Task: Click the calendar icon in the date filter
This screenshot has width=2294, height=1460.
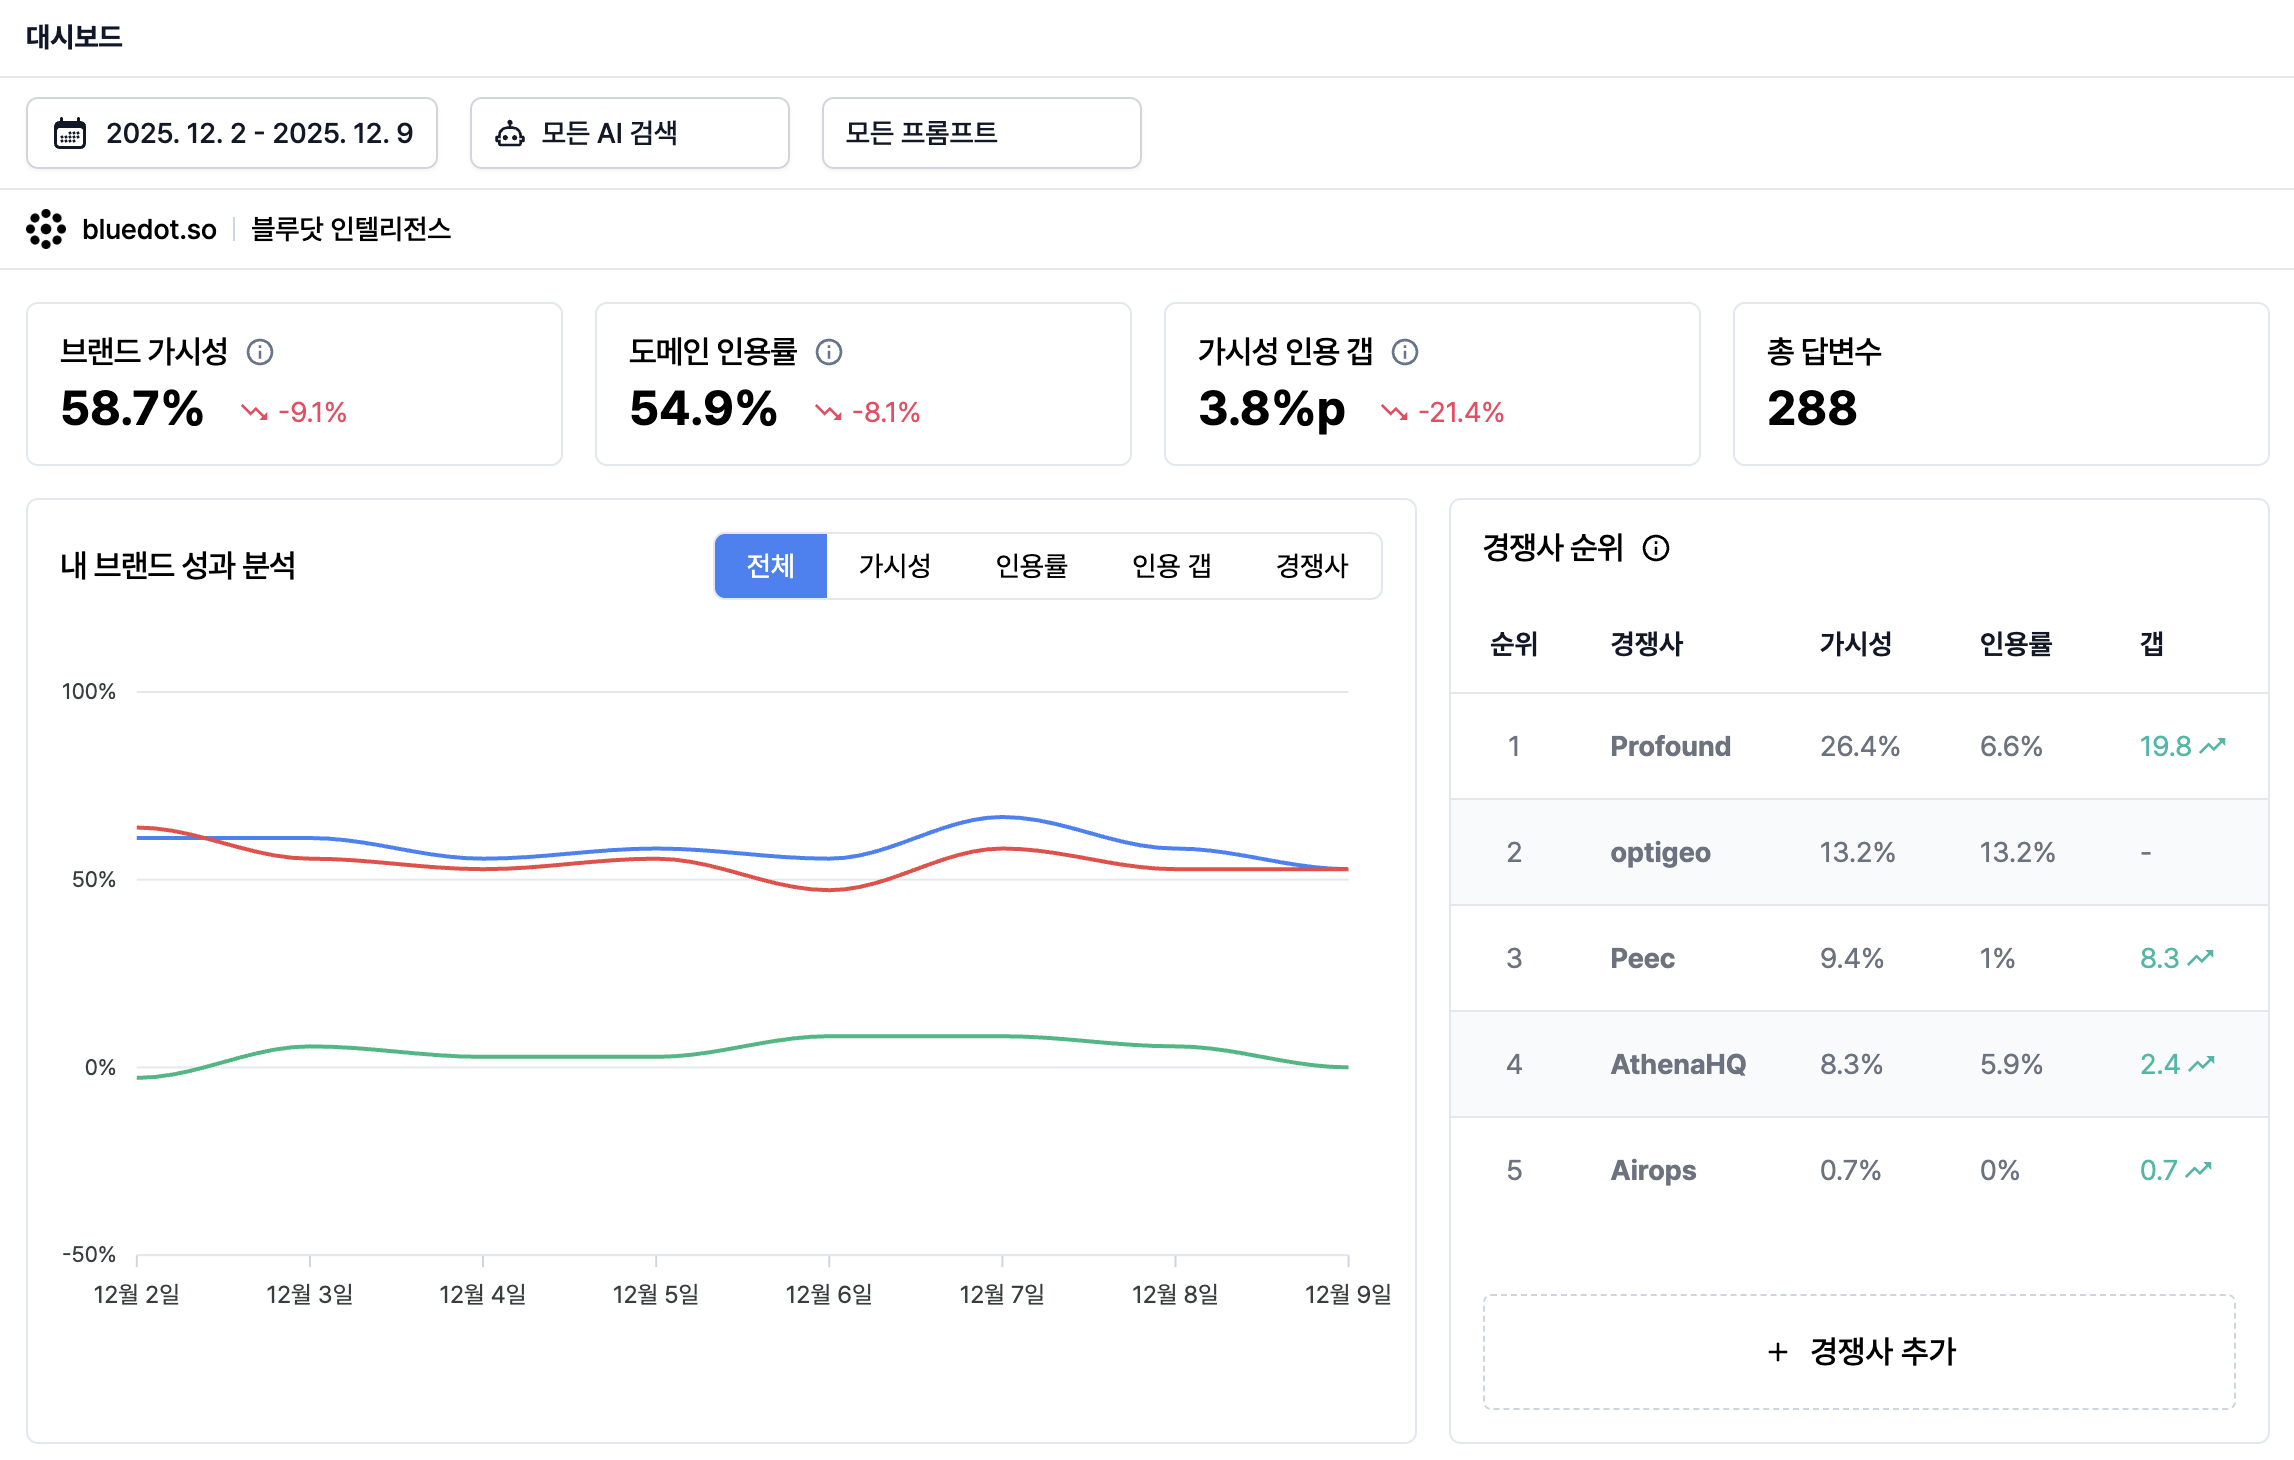Action: (x=70, y=132)
